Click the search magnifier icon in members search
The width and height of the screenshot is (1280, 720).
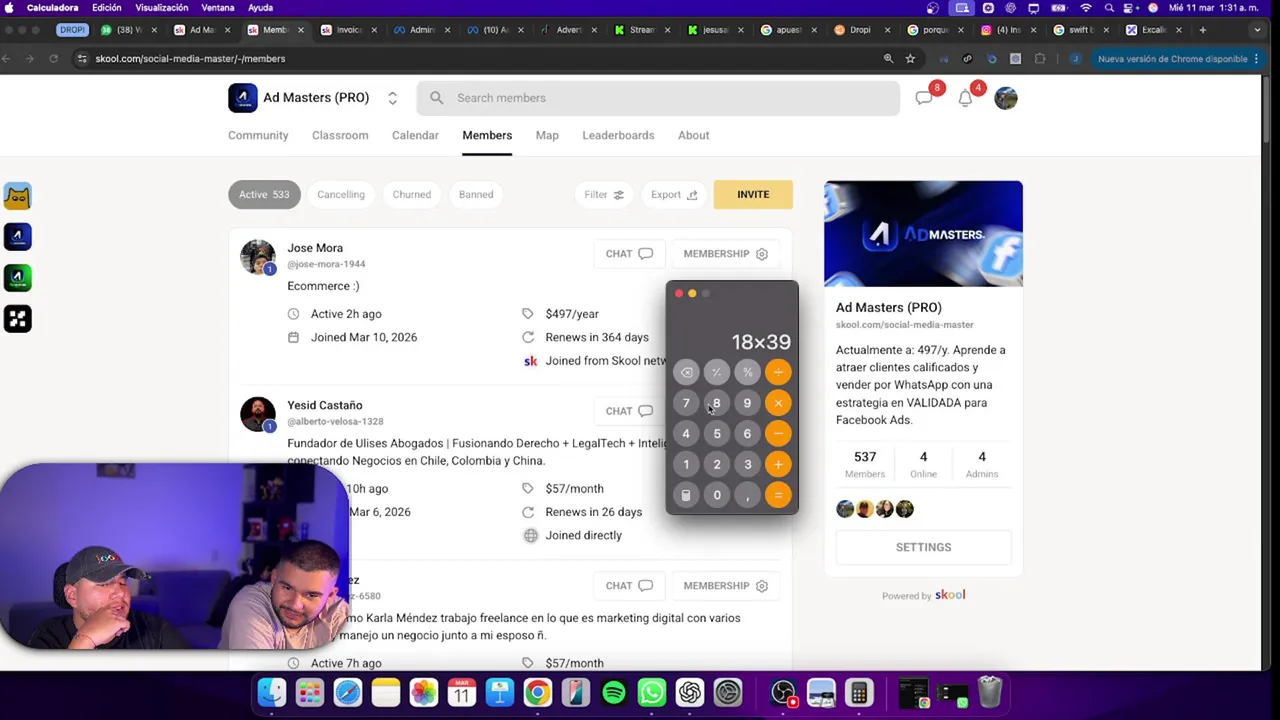coord(437,98)
